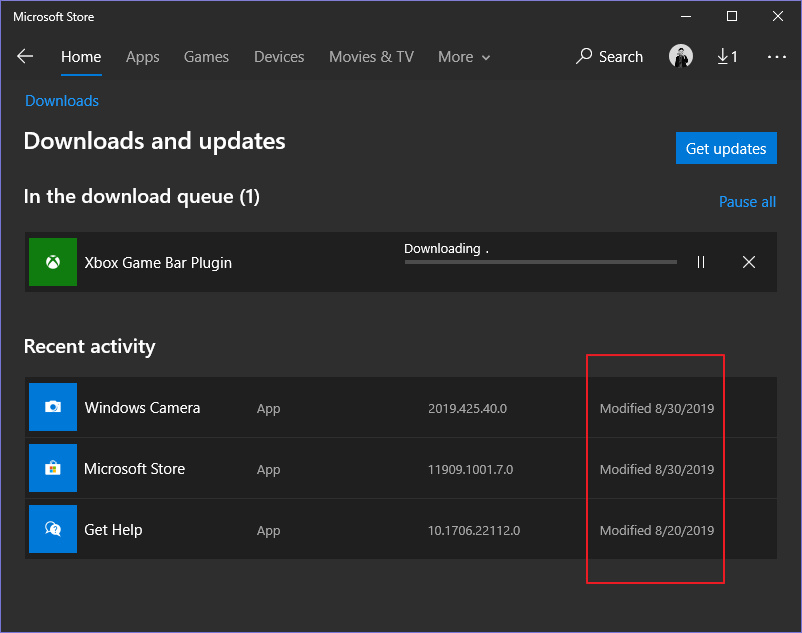Open the Devices tab
802x633 pixels.
(279, 57)
